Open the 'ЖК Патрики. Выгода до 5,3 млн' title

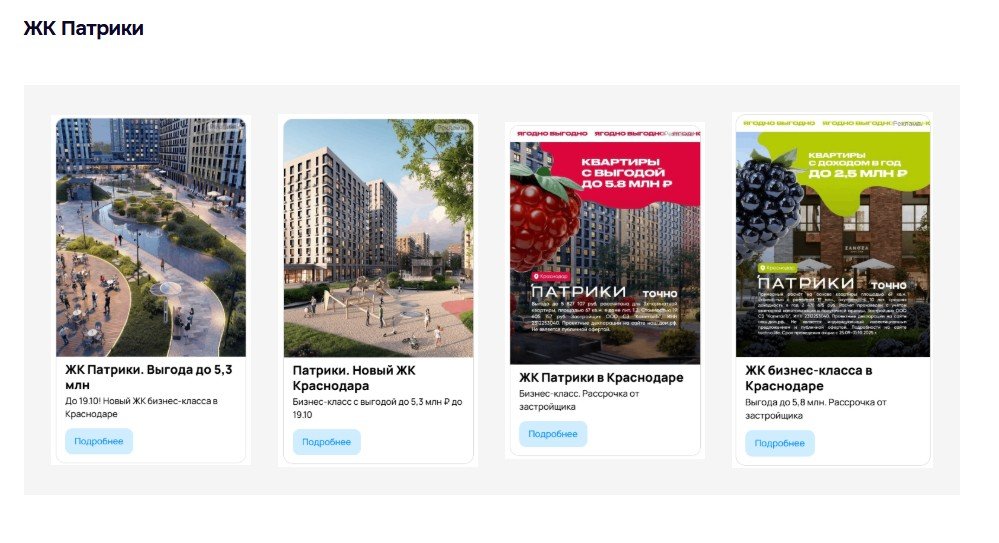coord(148,377)
